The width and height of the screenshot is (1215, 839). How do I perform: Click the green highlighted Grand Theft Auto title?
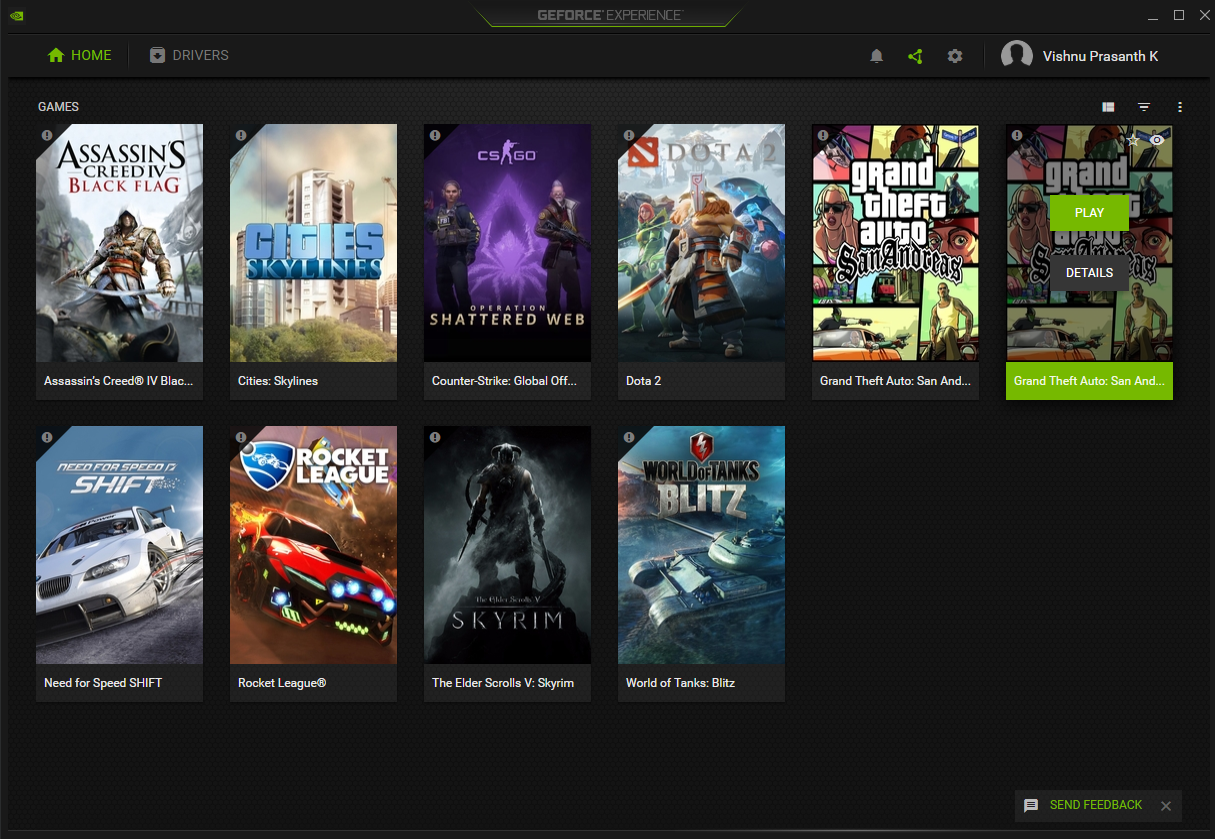coord(1089,381)
